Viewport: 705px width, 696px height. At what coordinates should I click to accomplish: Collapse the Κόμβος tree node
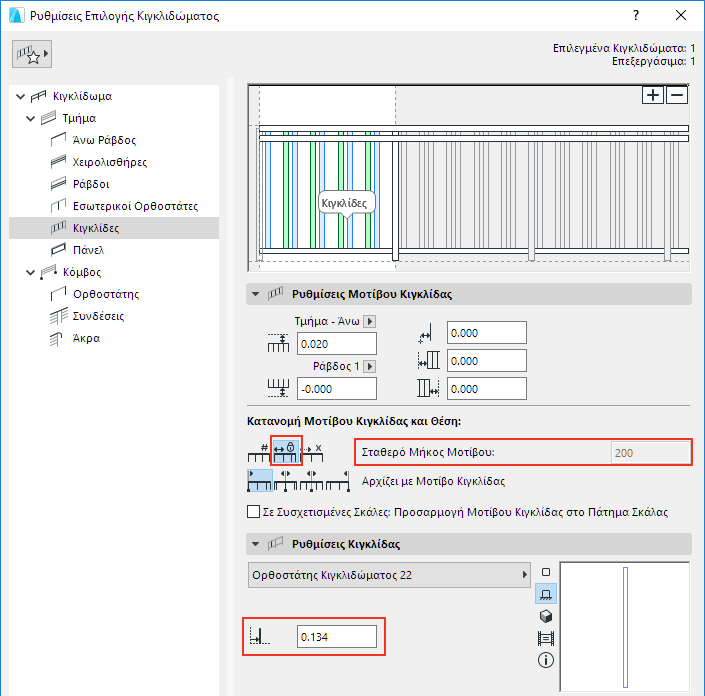(x=31, y=272)
